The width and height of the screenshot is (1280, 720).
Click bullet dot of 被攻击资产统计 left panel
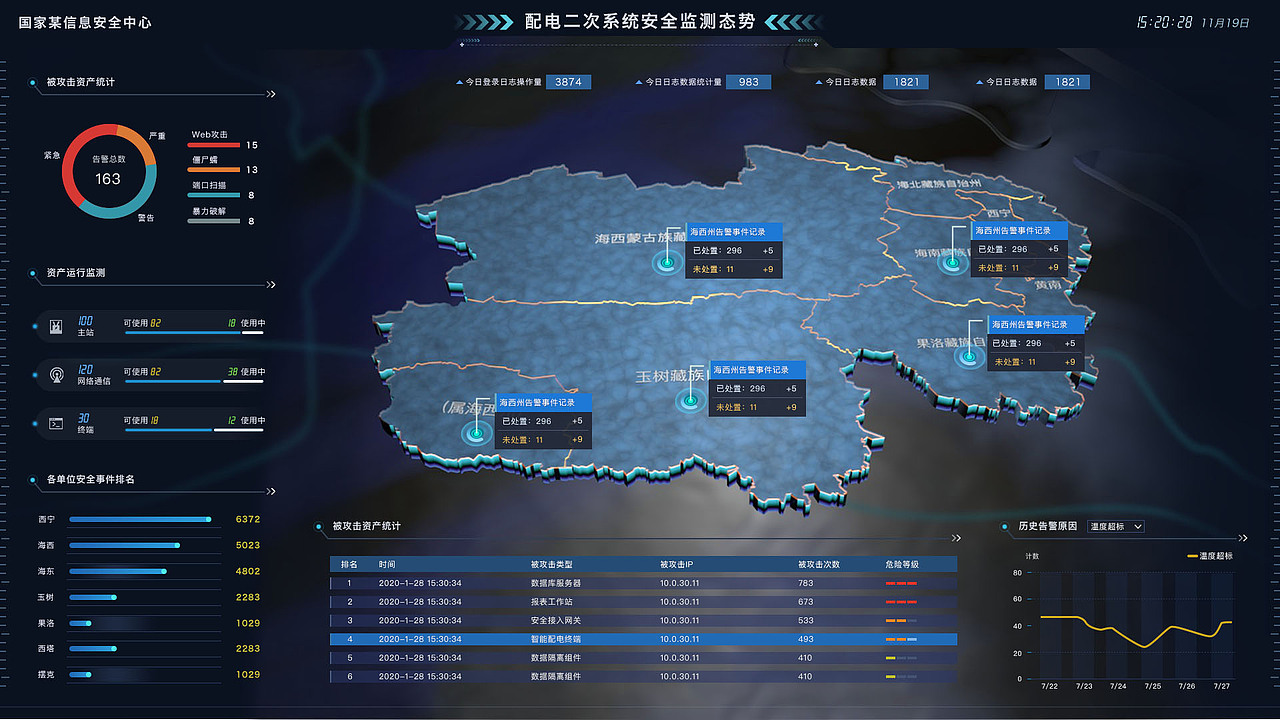(x=33, y=82)
